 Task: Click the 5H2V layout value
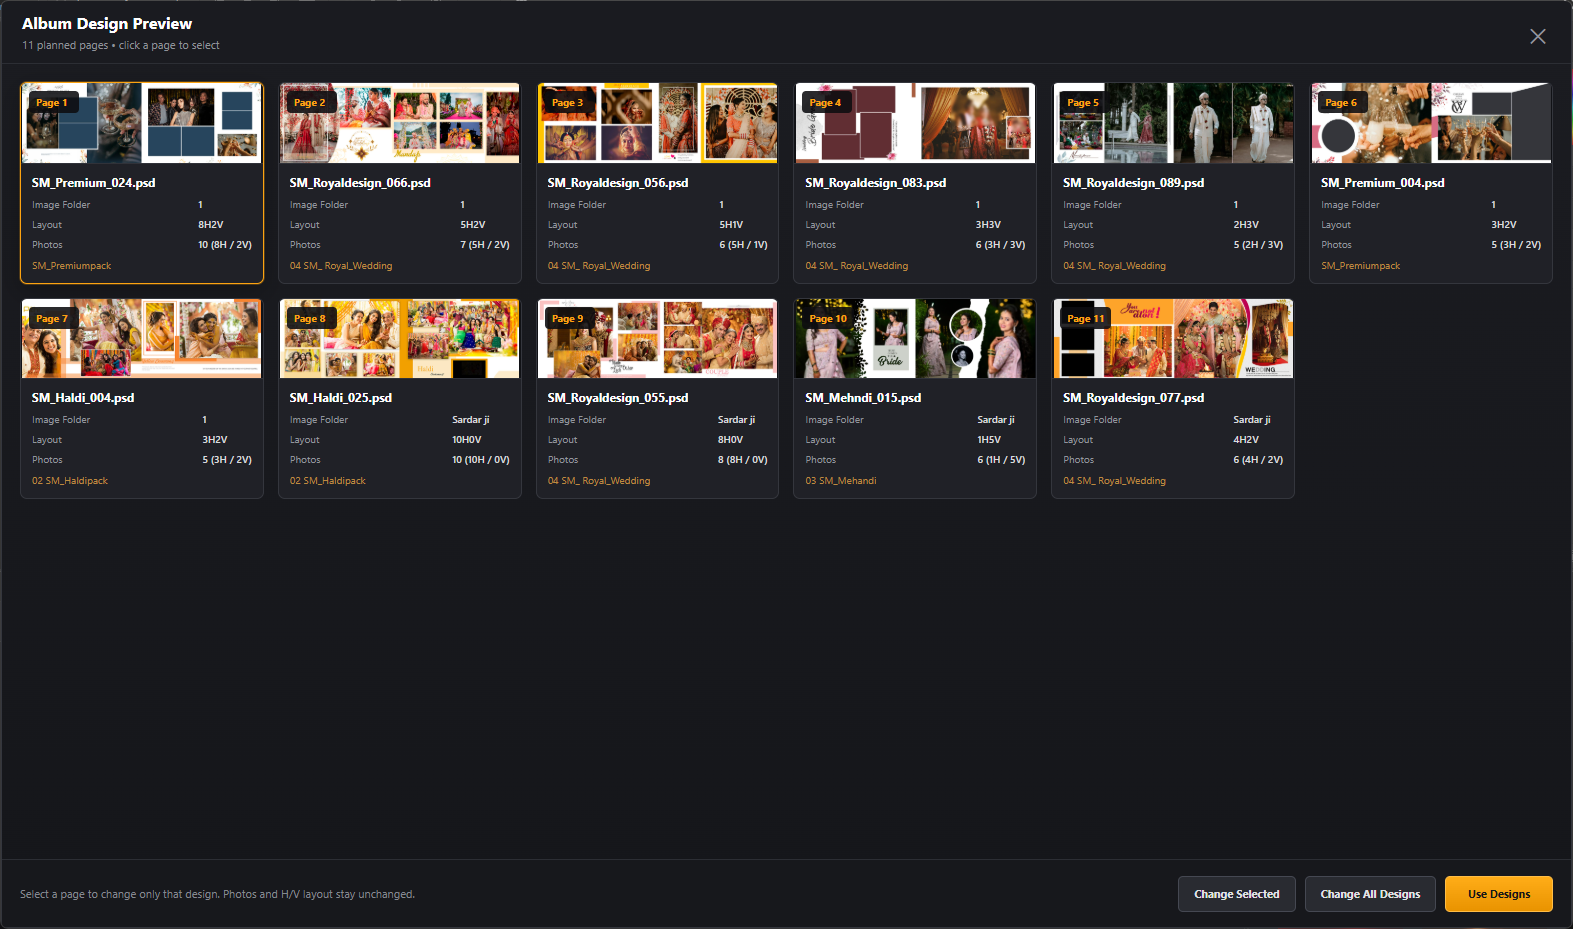click(x=473, y=225)
